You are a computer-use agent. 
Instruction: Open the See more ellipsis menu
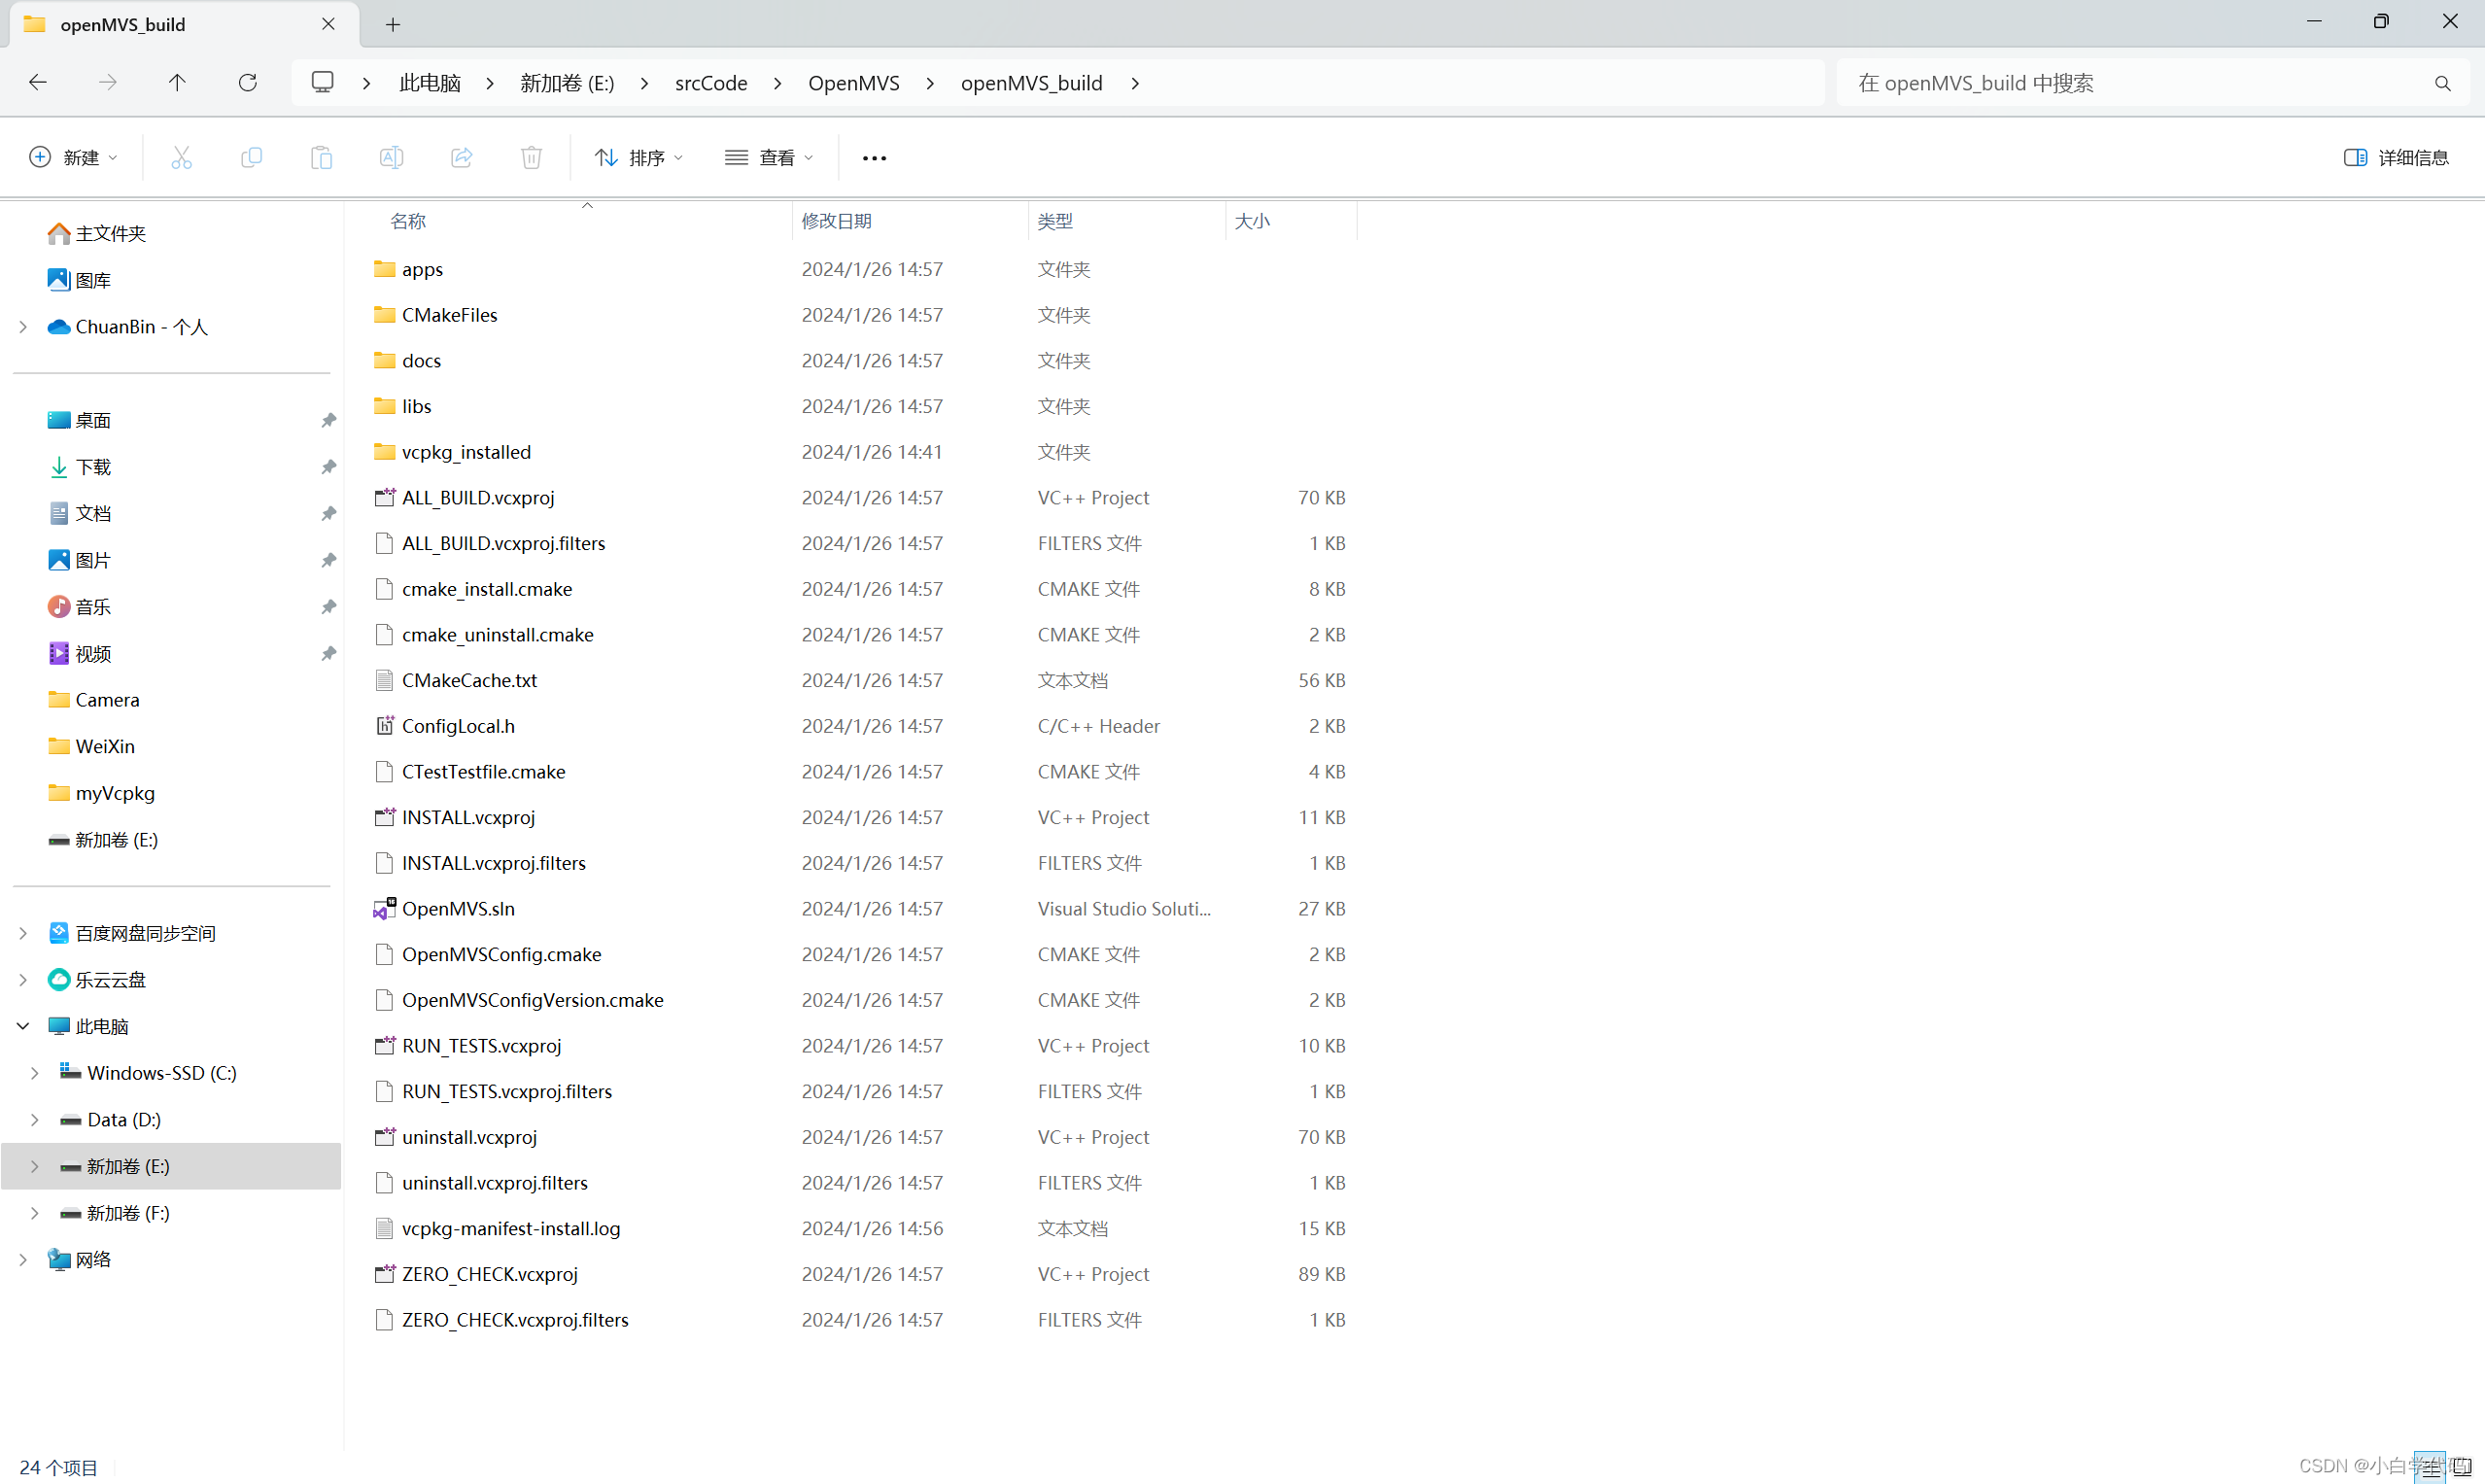873,157
